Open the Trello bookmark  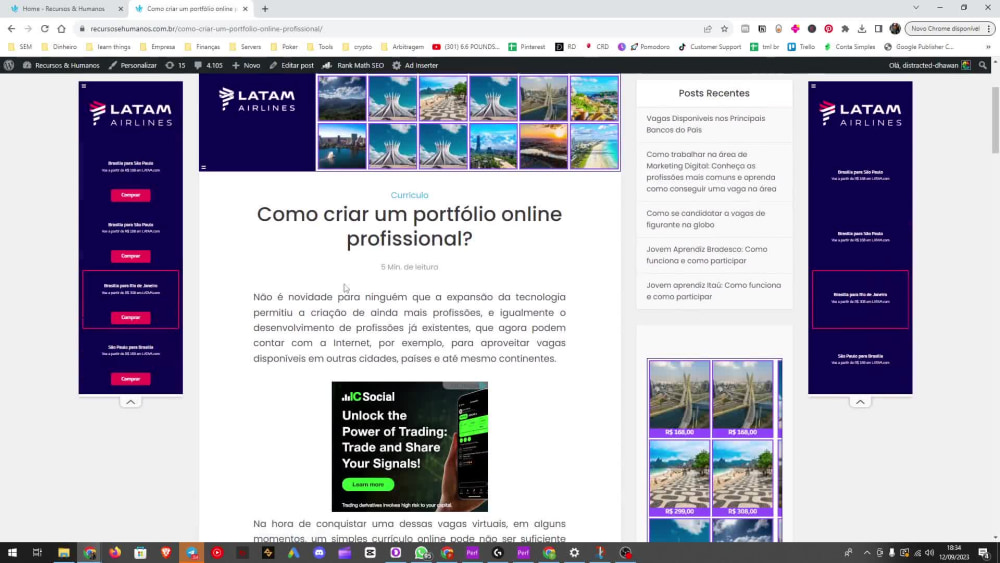click(801, 47)
